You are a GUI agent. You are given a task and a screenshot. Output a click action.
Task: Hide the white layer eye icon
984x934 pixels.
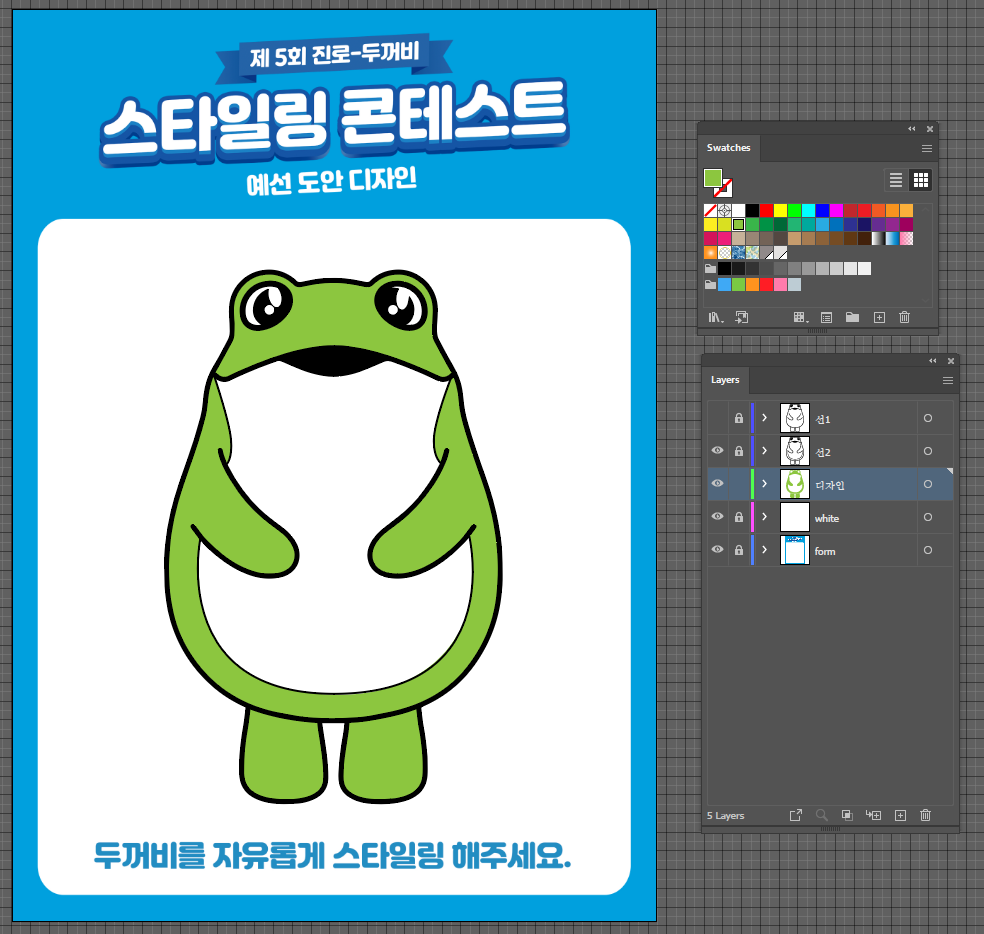pos(718,517)
